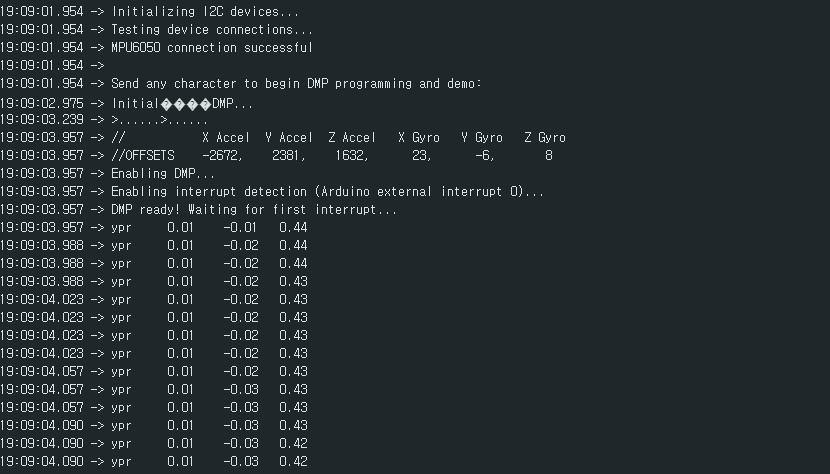Click "MPU6050 connection successful" text
Screen dimensions: 830x474
(x=211, y=48)
